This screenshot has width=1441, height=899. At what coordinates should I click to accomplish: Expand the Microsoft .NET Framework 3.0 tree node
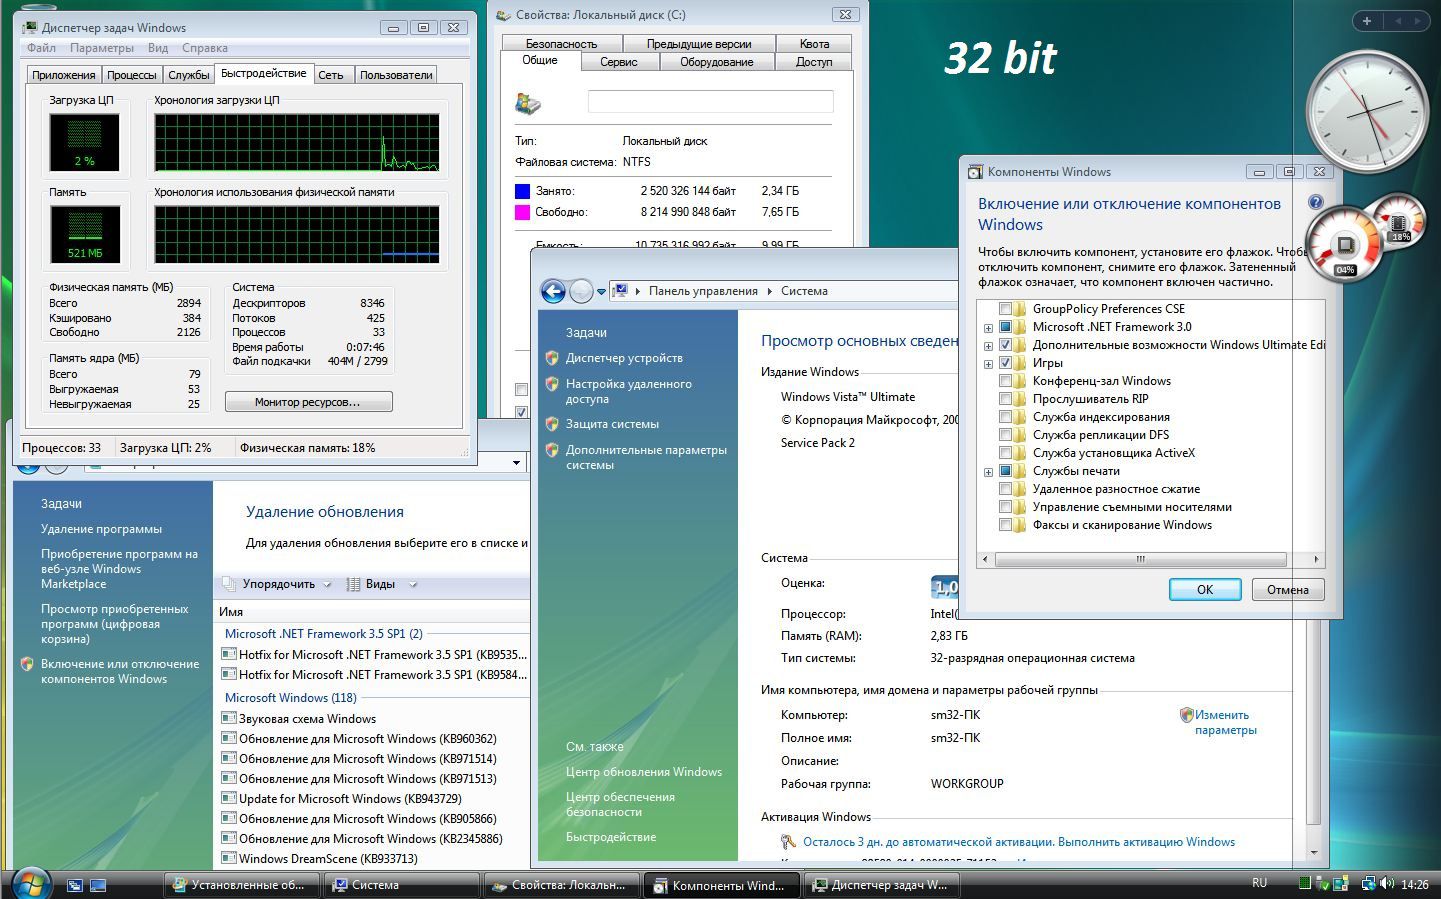[x=988, y=328]
